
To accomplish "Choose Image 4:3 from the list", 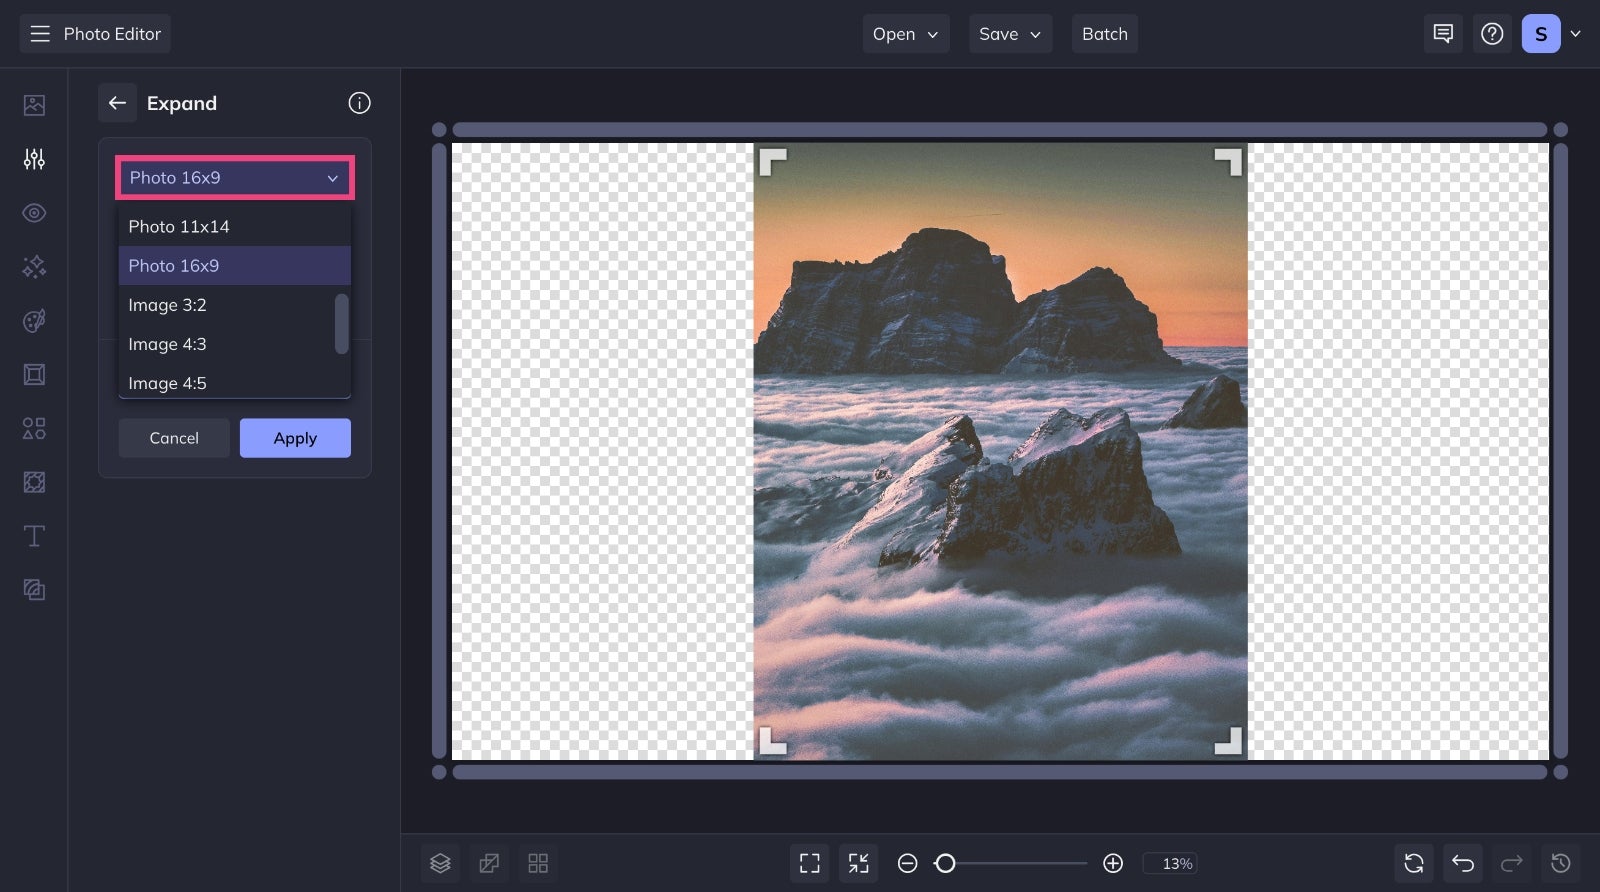I will (x=227, y=344).
